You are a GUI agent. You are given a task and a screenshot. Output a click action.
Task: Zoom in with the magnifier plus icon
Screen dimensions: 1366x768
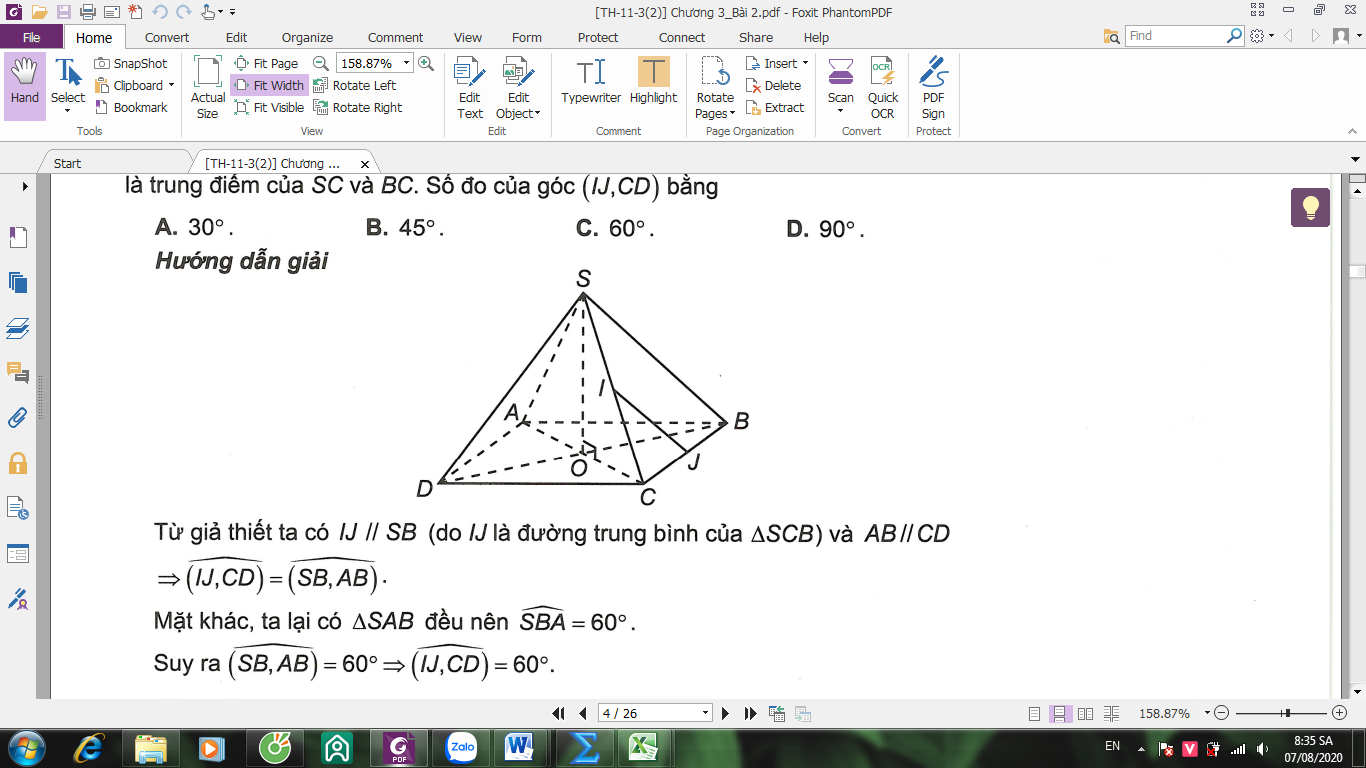click(x=426, y=63)
